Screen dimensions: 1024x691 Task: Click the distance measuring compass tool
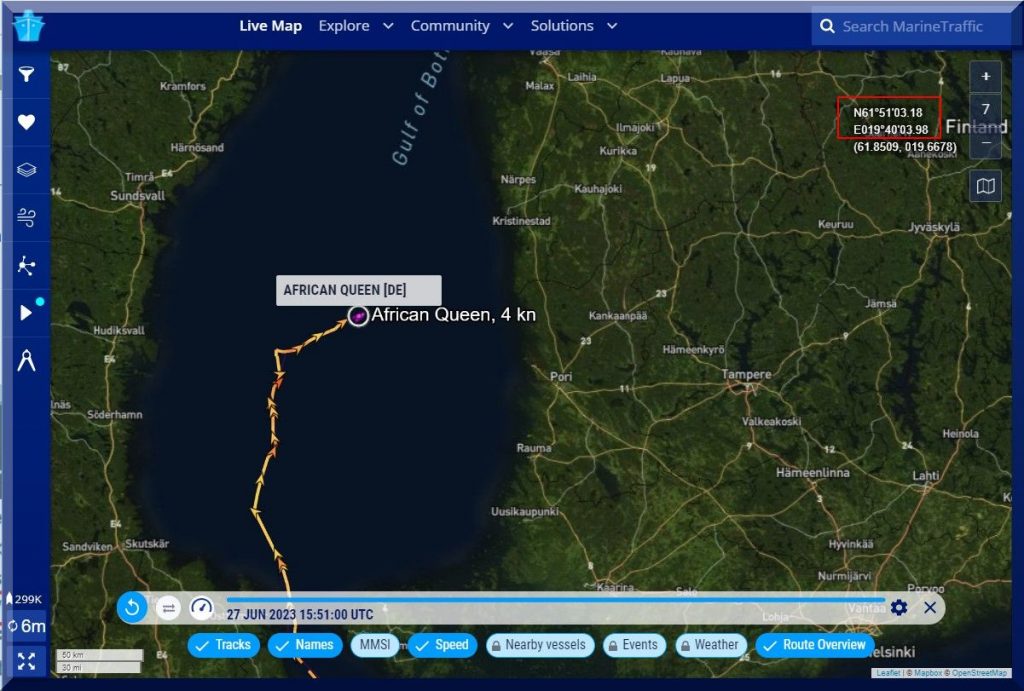(x=27, y=361)
